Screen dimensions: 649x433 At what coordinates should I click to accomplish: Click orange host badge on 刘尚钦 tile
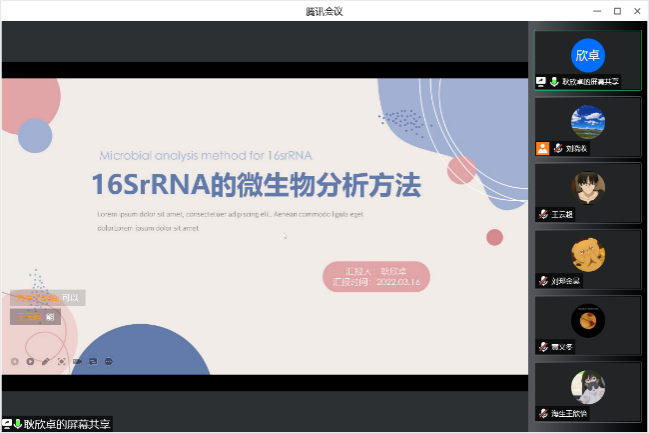point(542,148)
